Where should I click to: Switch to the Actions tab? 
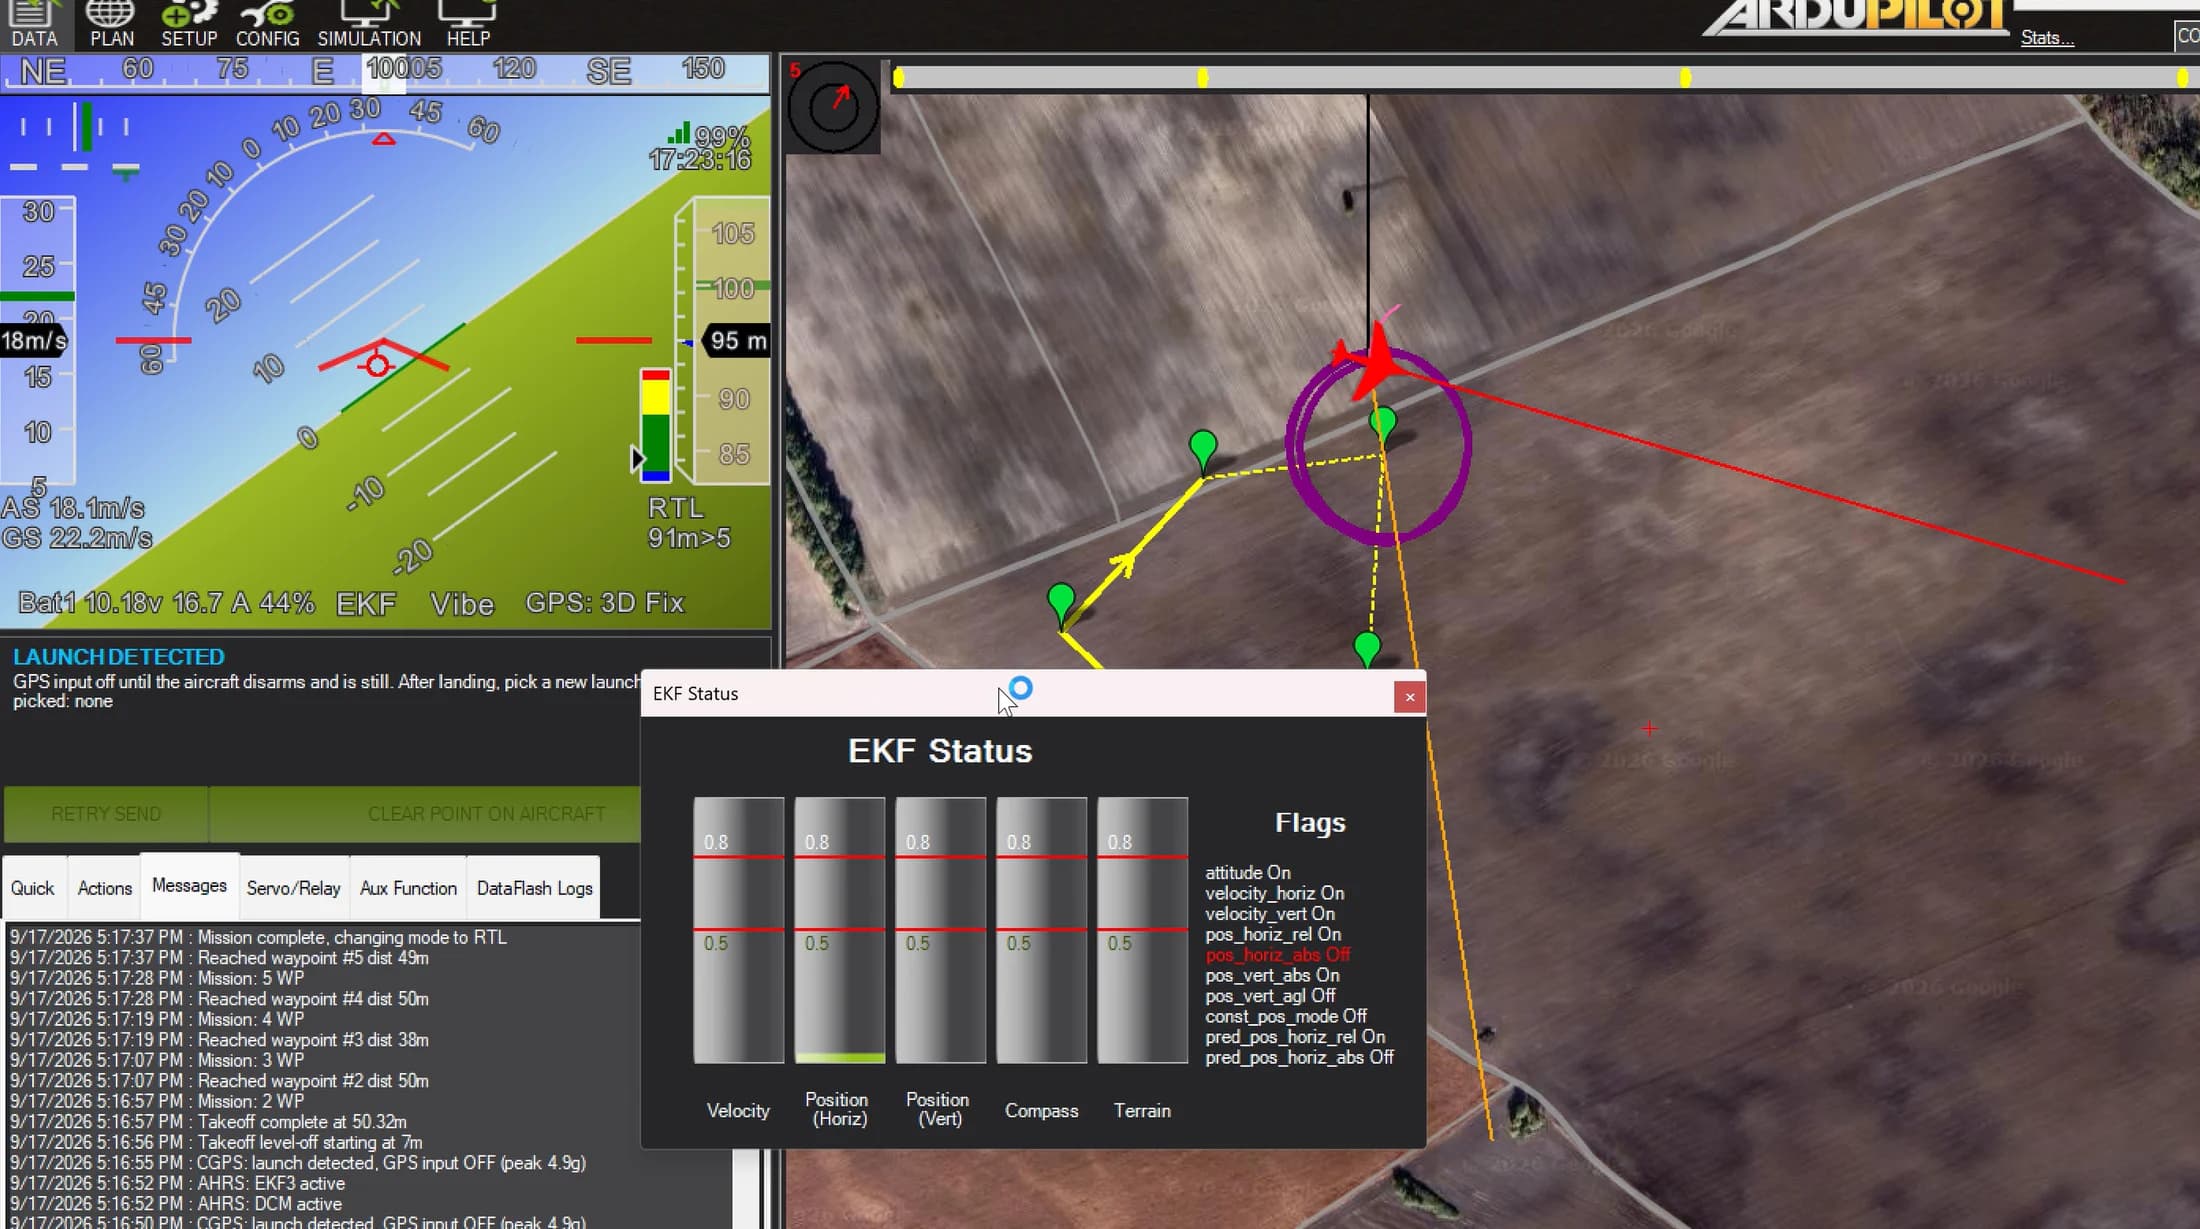105,888
